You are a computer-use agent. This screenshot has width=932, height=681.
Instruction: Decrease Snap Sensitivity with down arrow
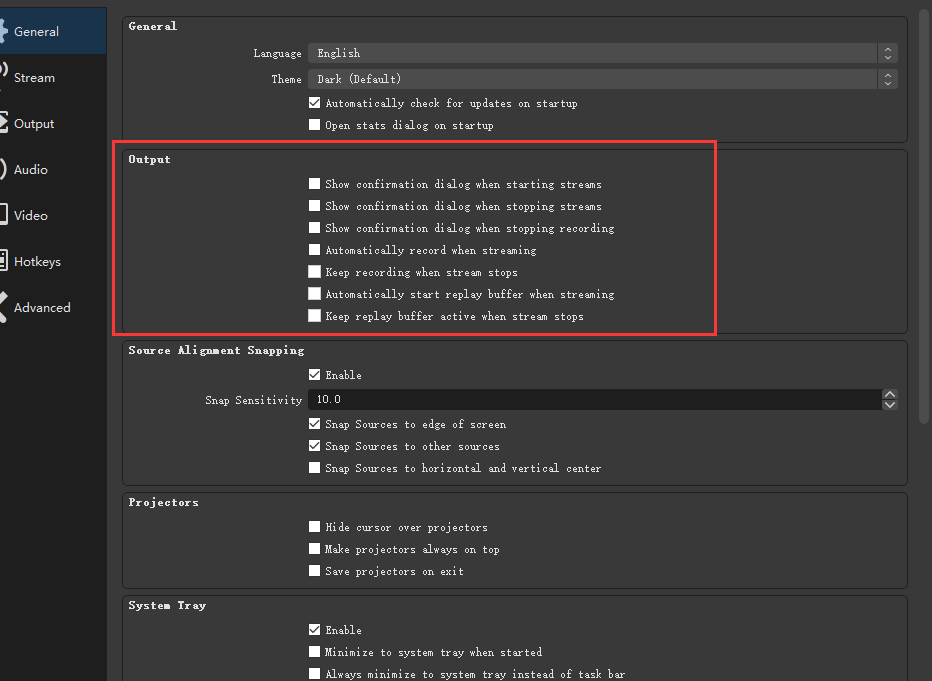point(890,405)
